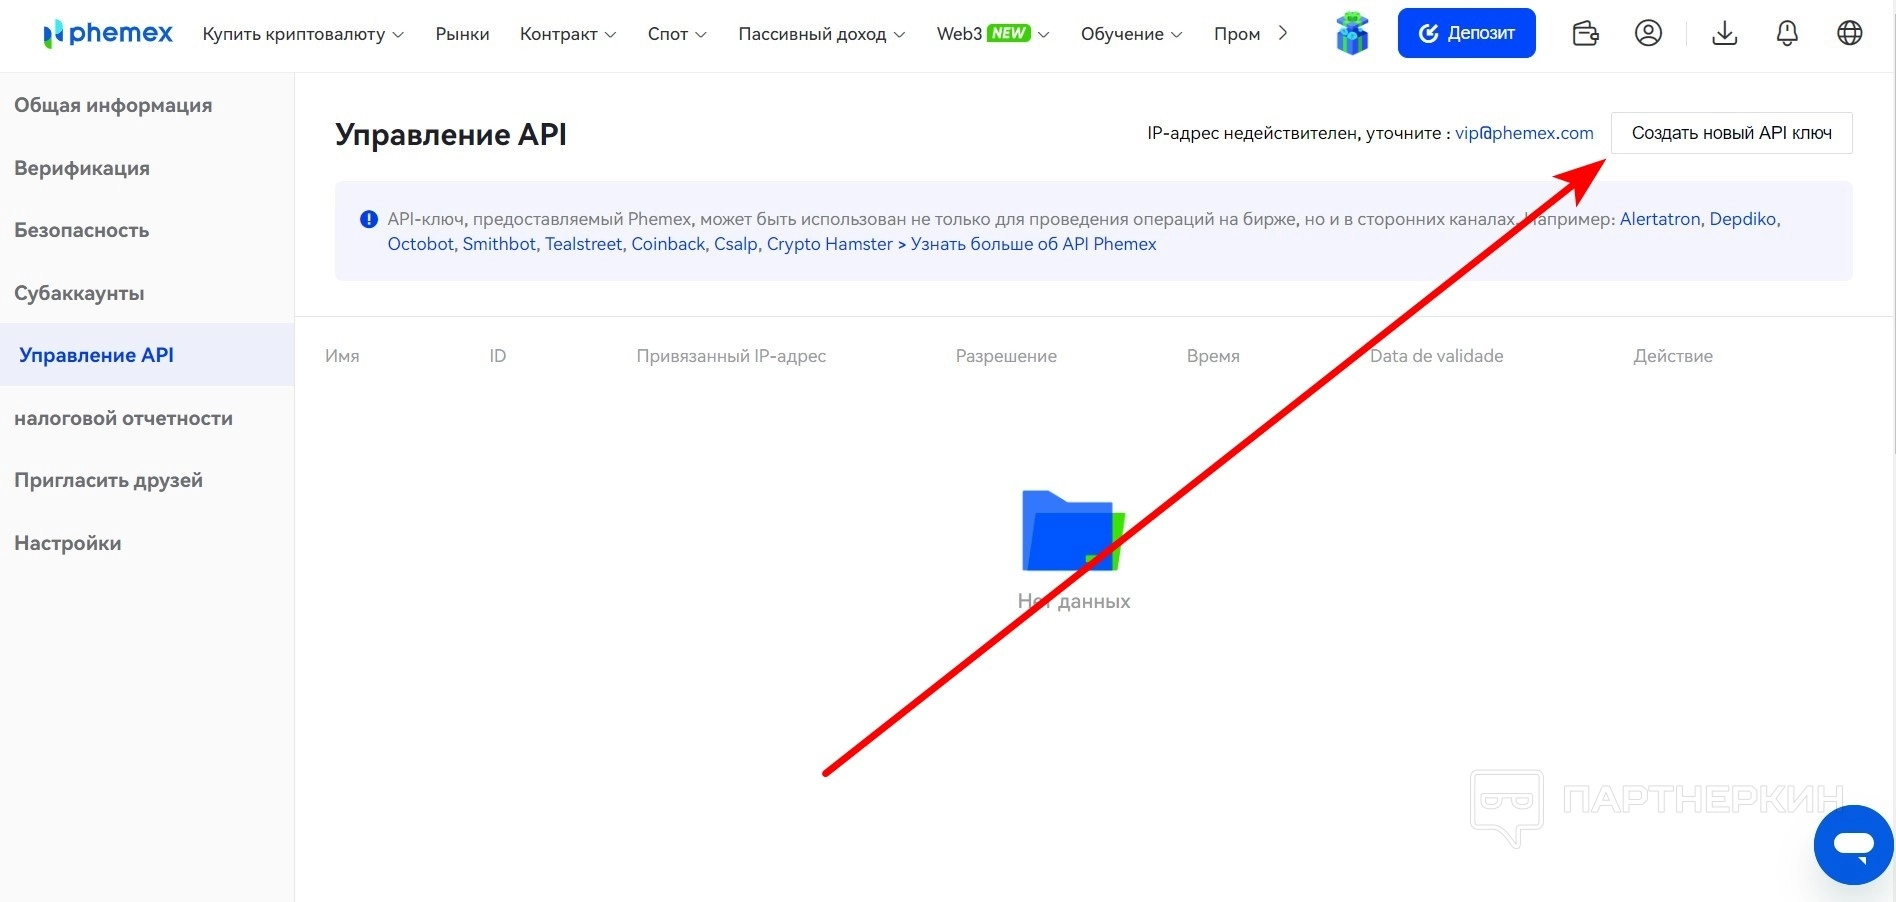This screenshot has width=1896, height=902.
Task: Click the download app icon
Action: tap(1725, 34)
